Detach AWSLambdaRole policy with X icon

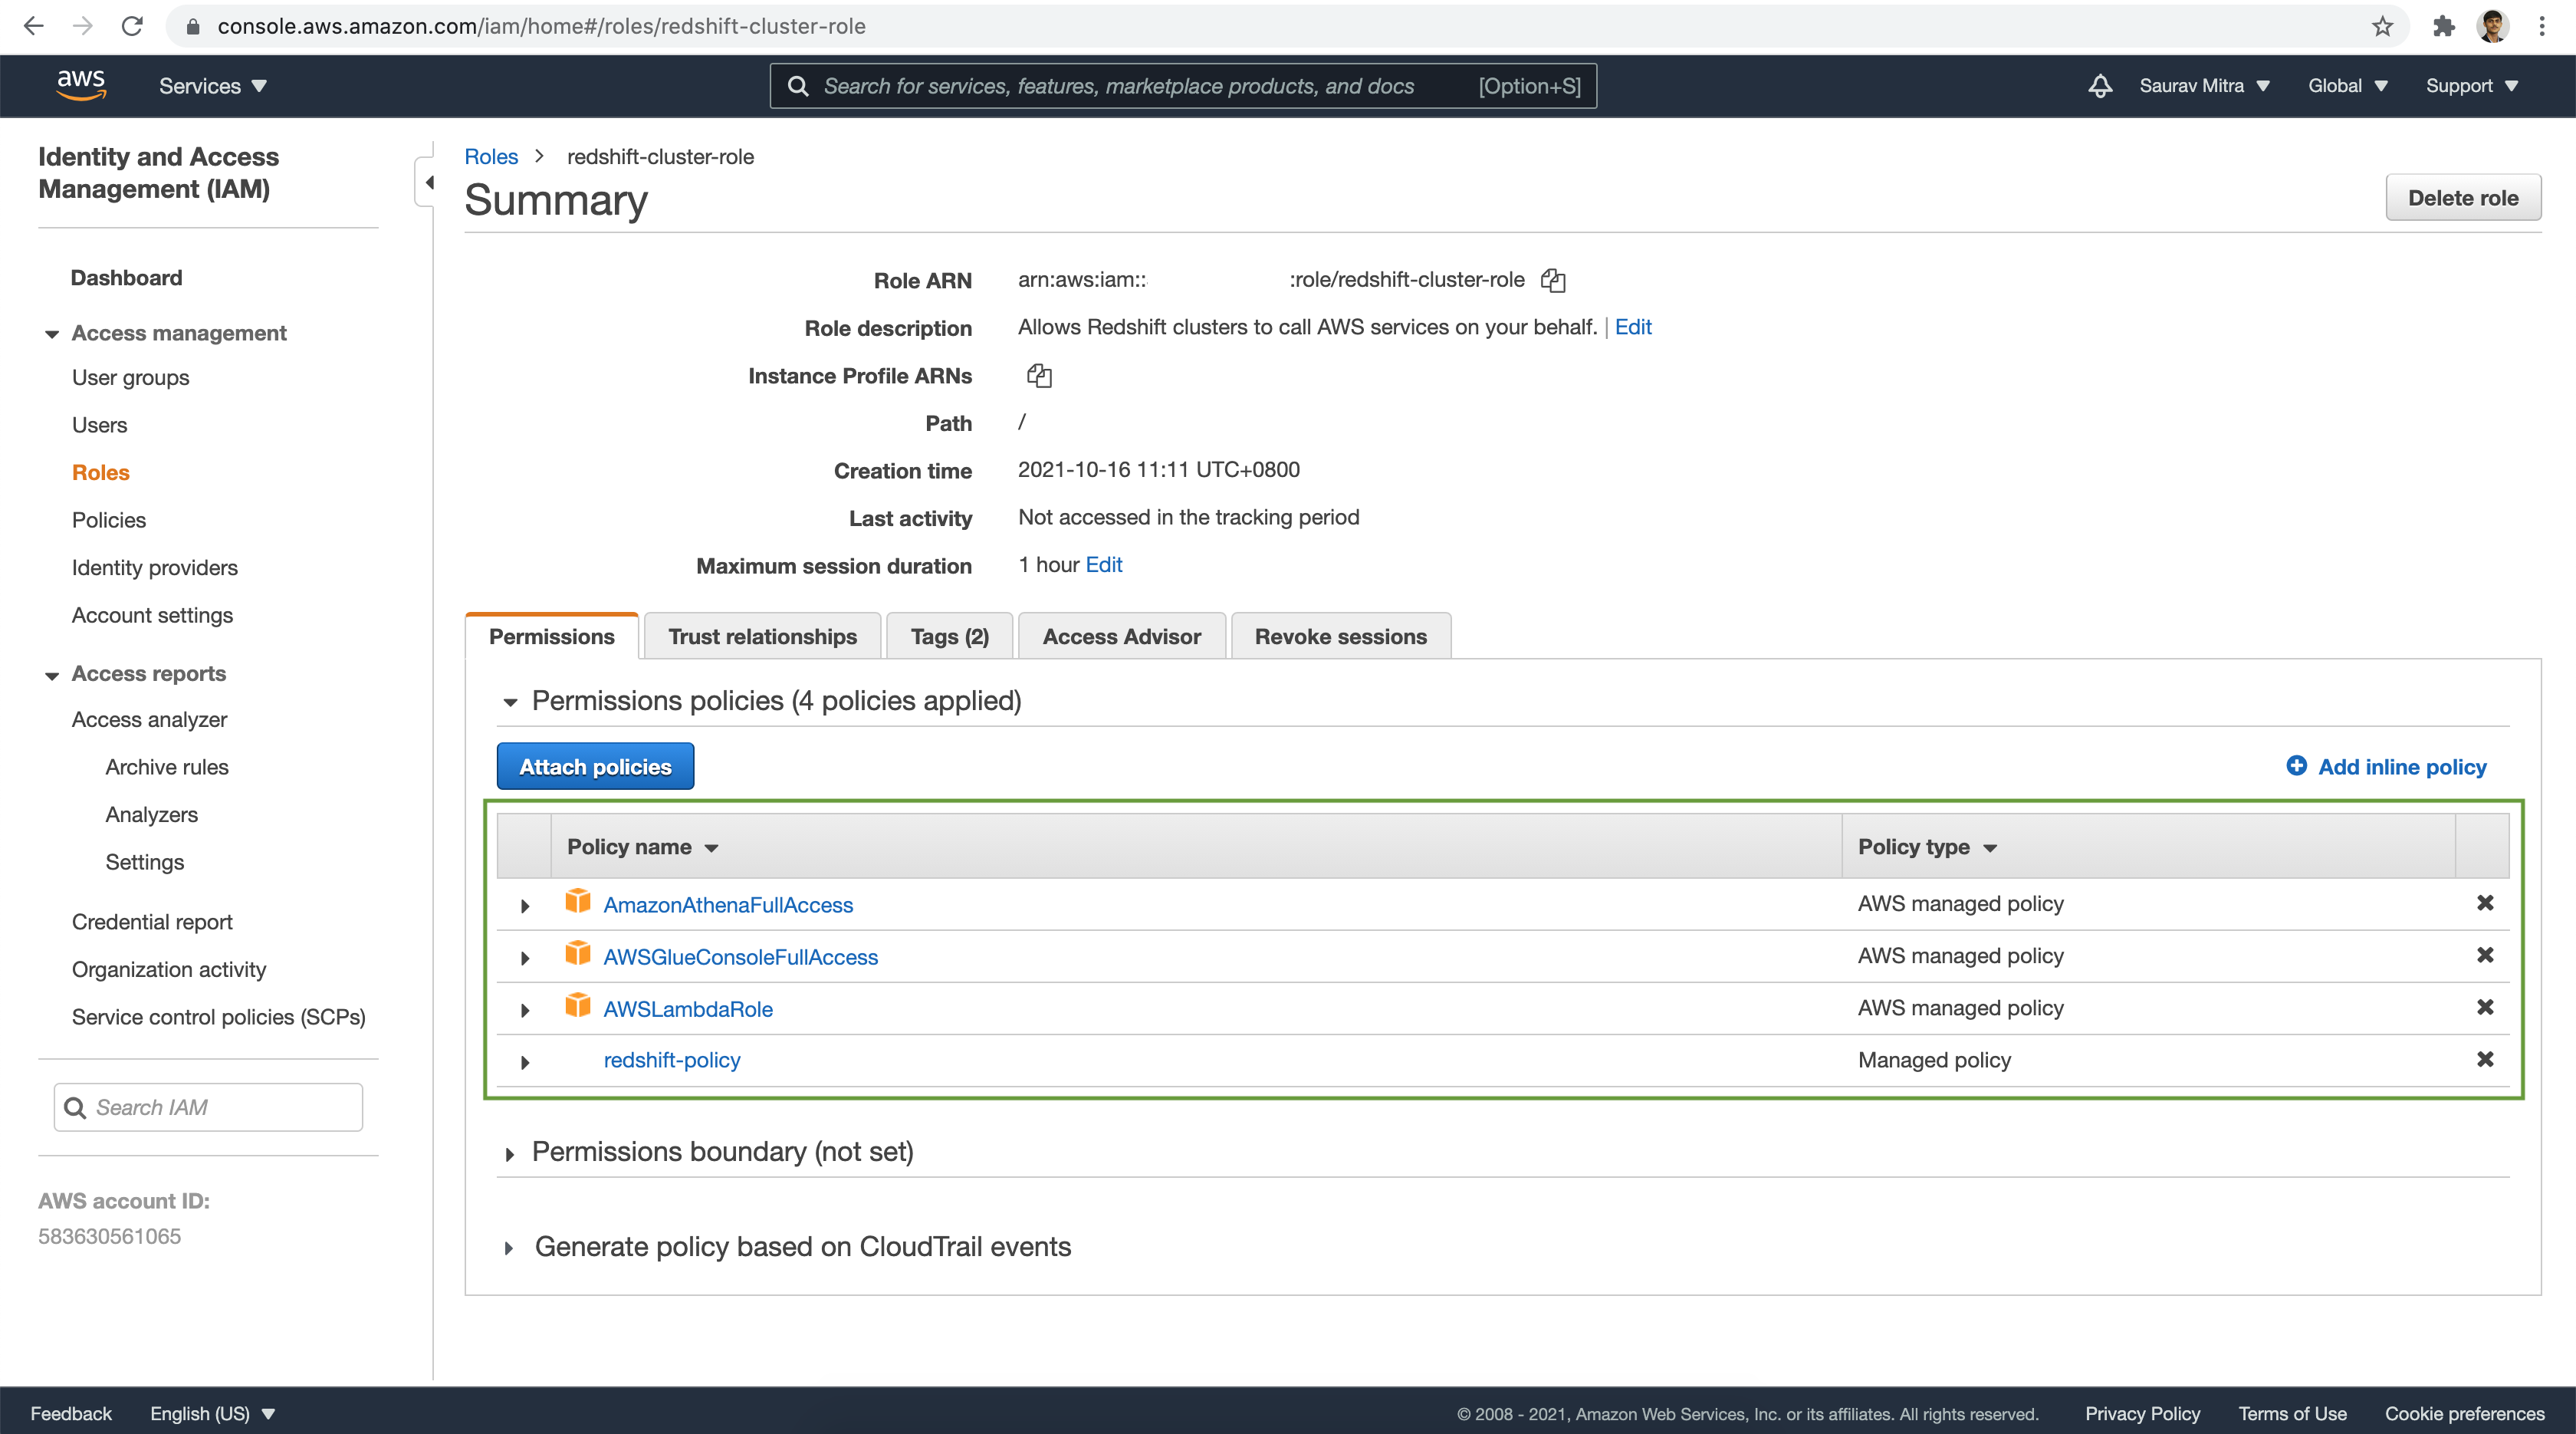click(x=2485, y=1007)
